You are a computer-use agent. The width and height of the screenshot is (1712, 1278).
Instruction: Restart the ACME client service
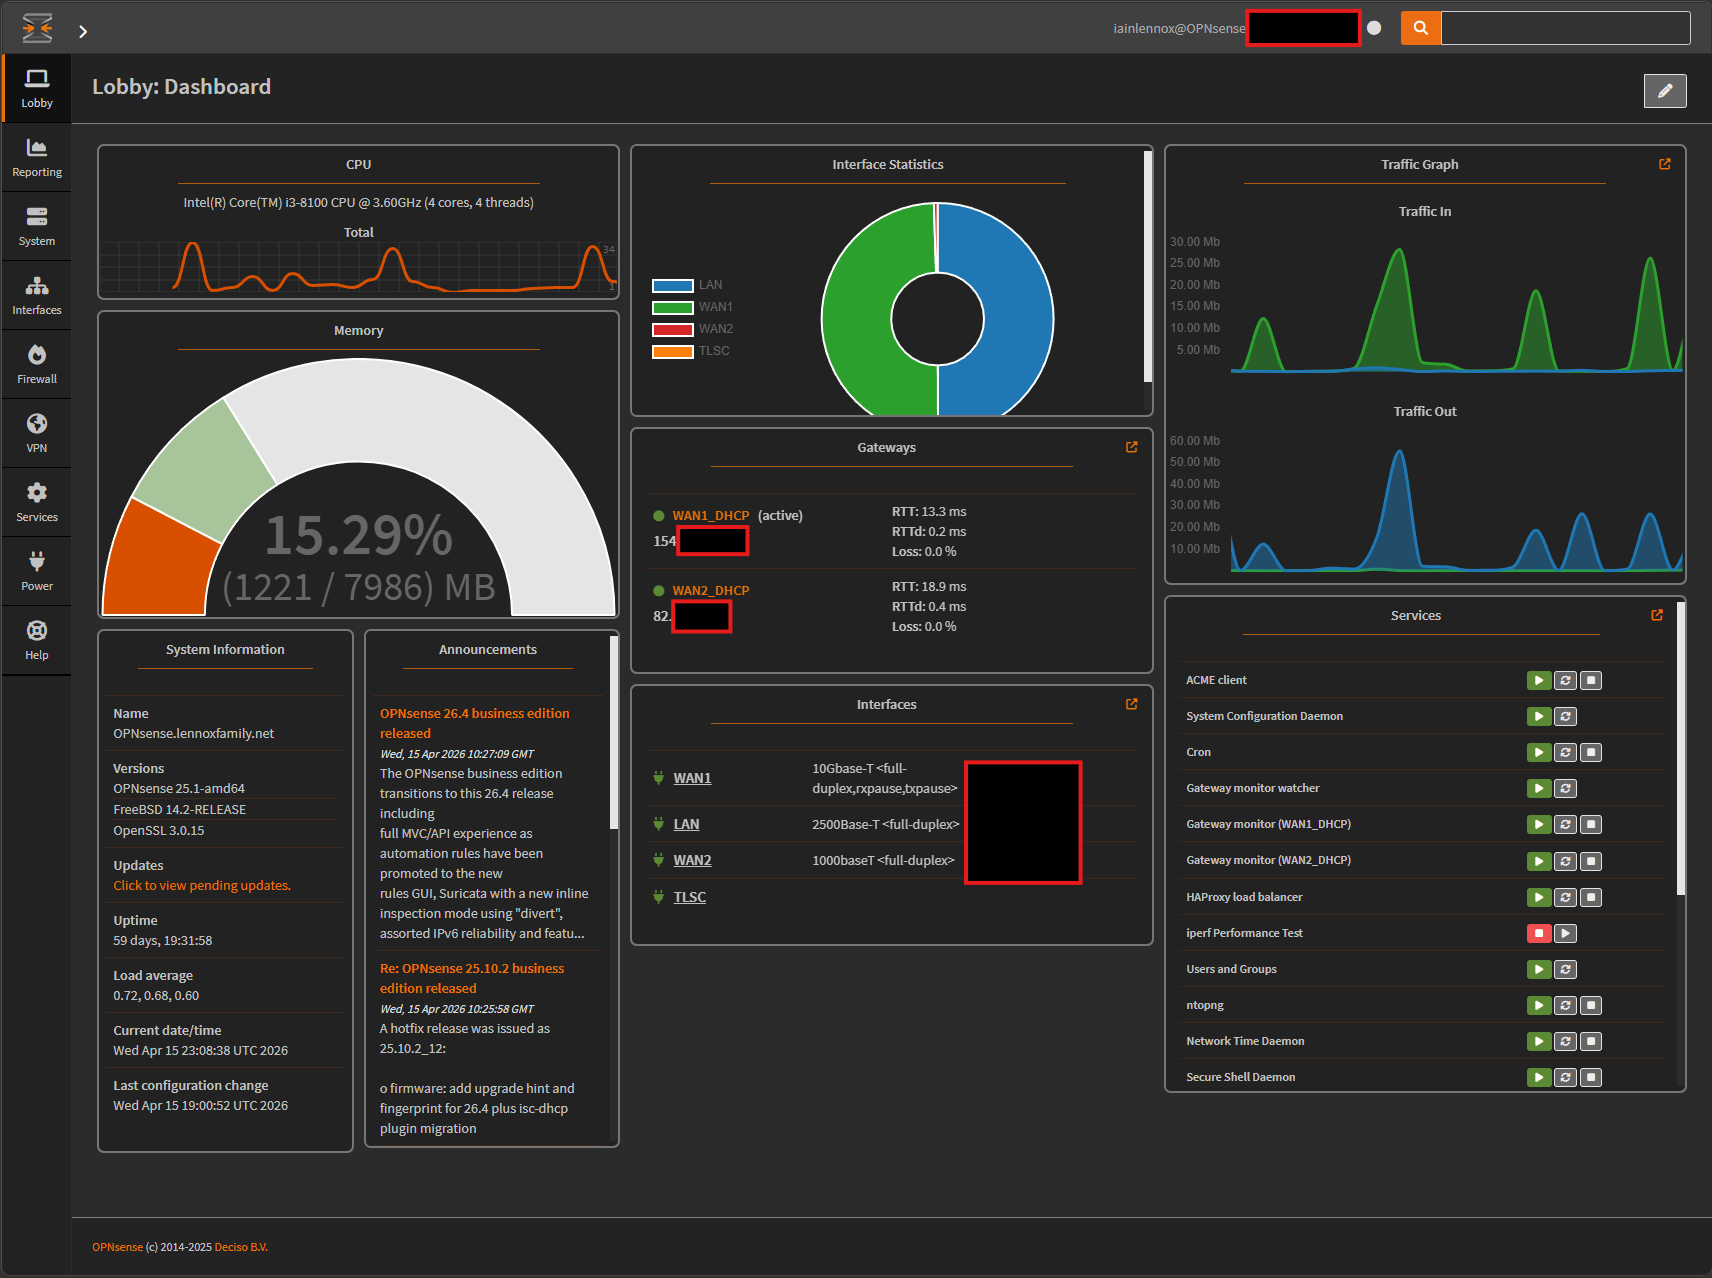(x=1565, y=681)
